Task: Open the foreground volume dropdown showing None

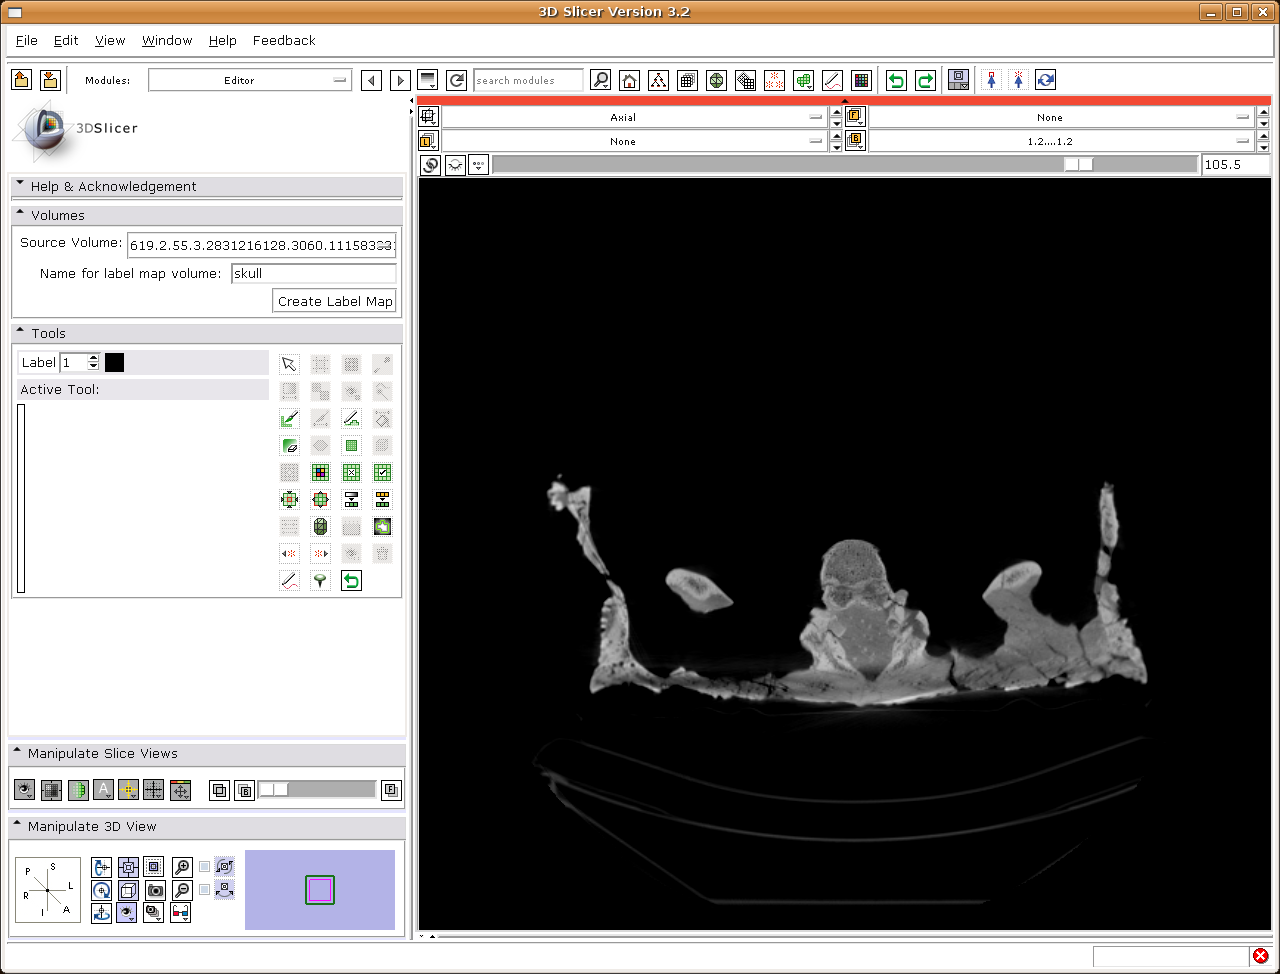Action: [1061, 117]
